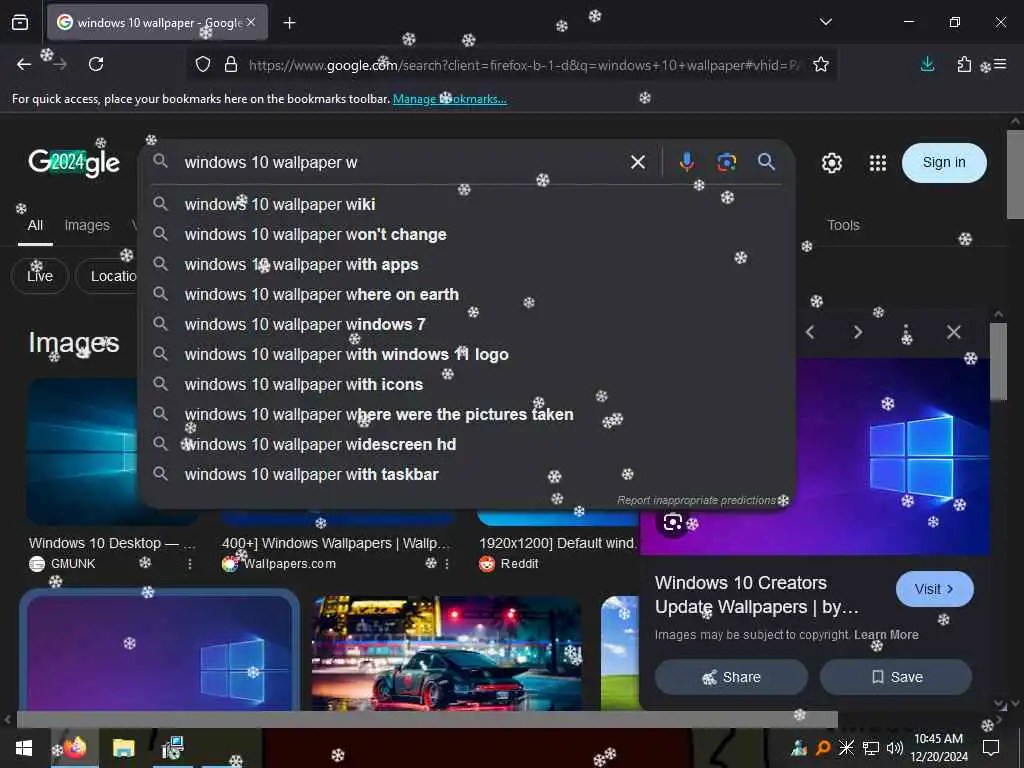1024x768 pixels.
Task: Open a new tab with plus button
Action: [x=289, y=23]
